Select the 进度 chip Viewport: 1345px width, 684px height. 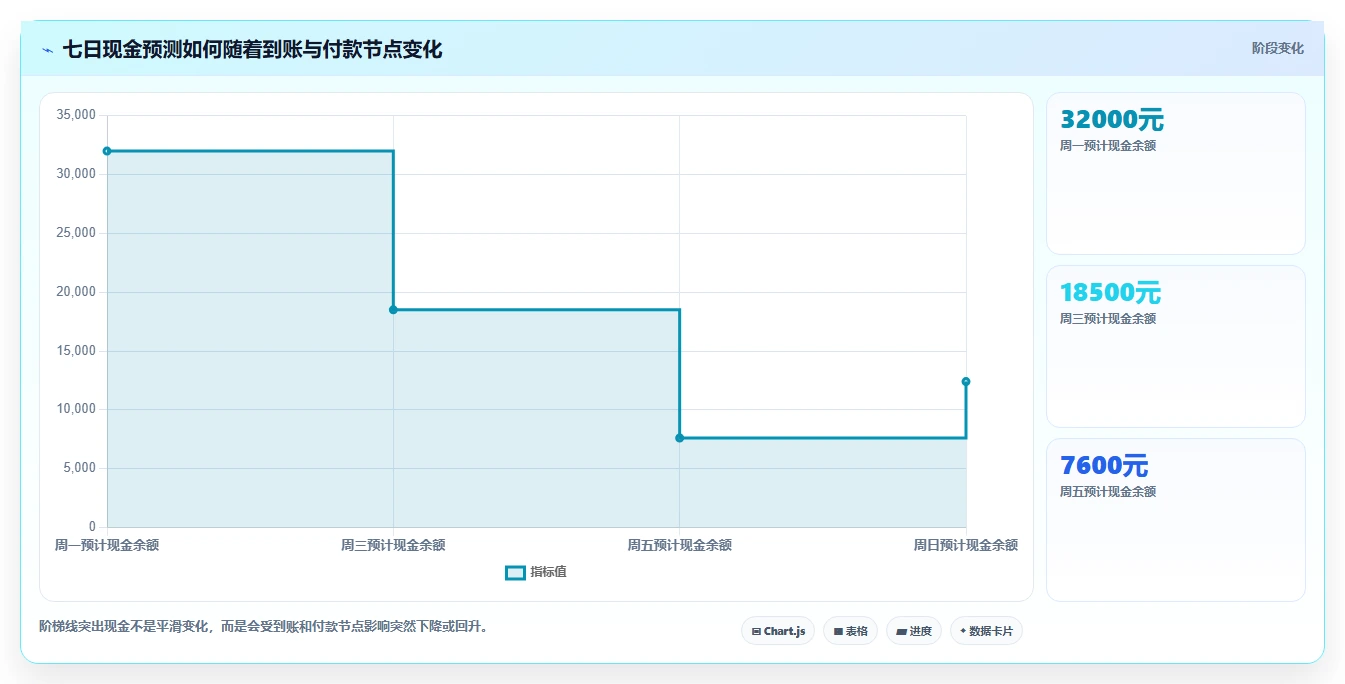[914, 631]
